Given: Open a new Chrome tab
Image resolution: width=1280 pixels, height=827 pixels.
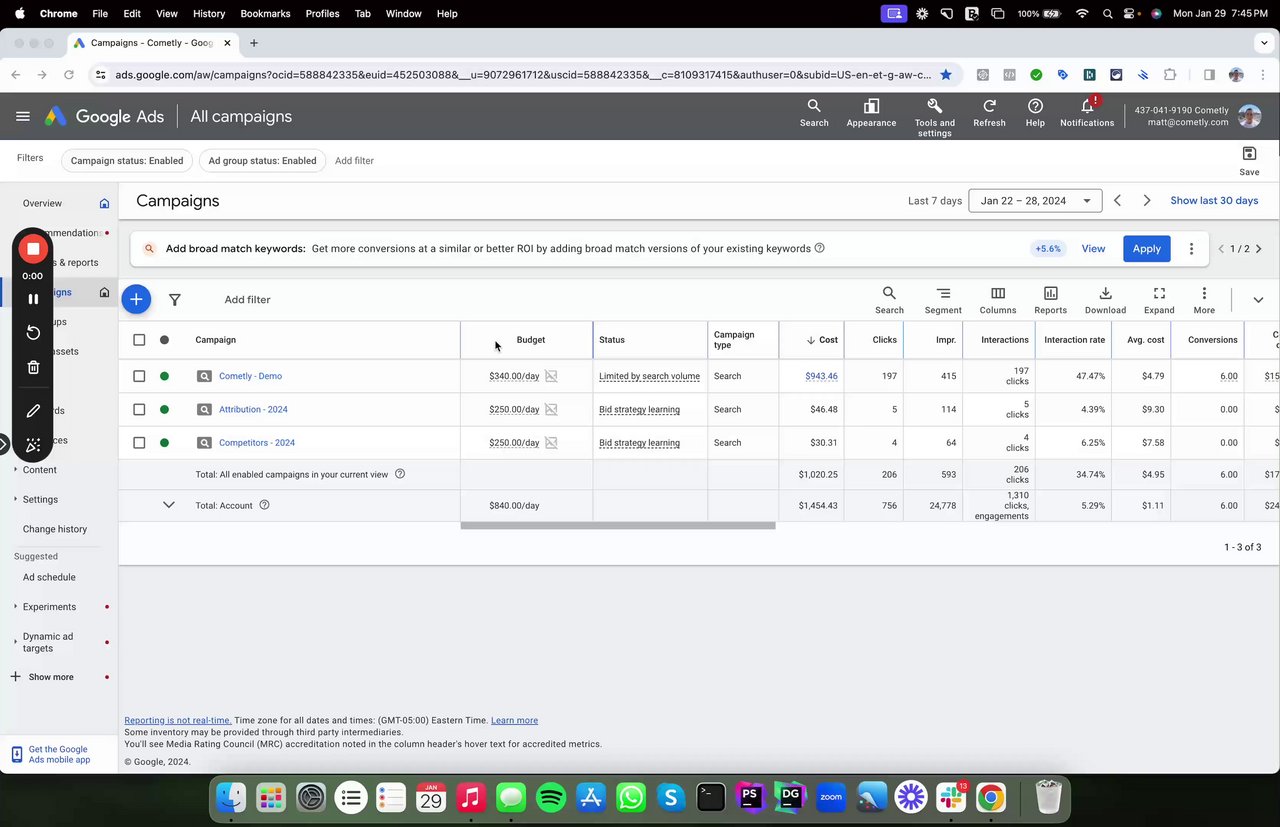Looking at the screenshot, I should [254, 43].
